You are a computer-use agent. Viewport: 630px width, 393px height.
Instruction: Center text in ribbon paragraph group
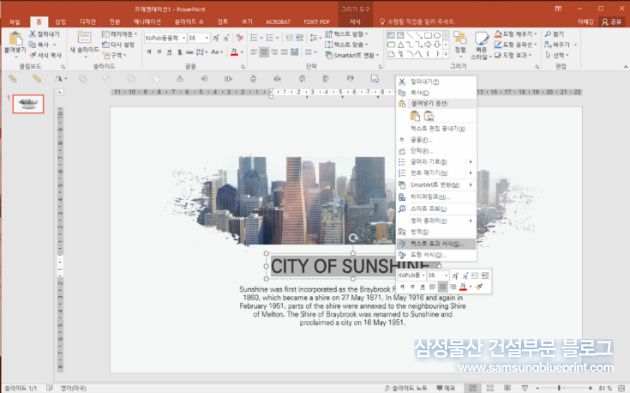tap(264, 52)
